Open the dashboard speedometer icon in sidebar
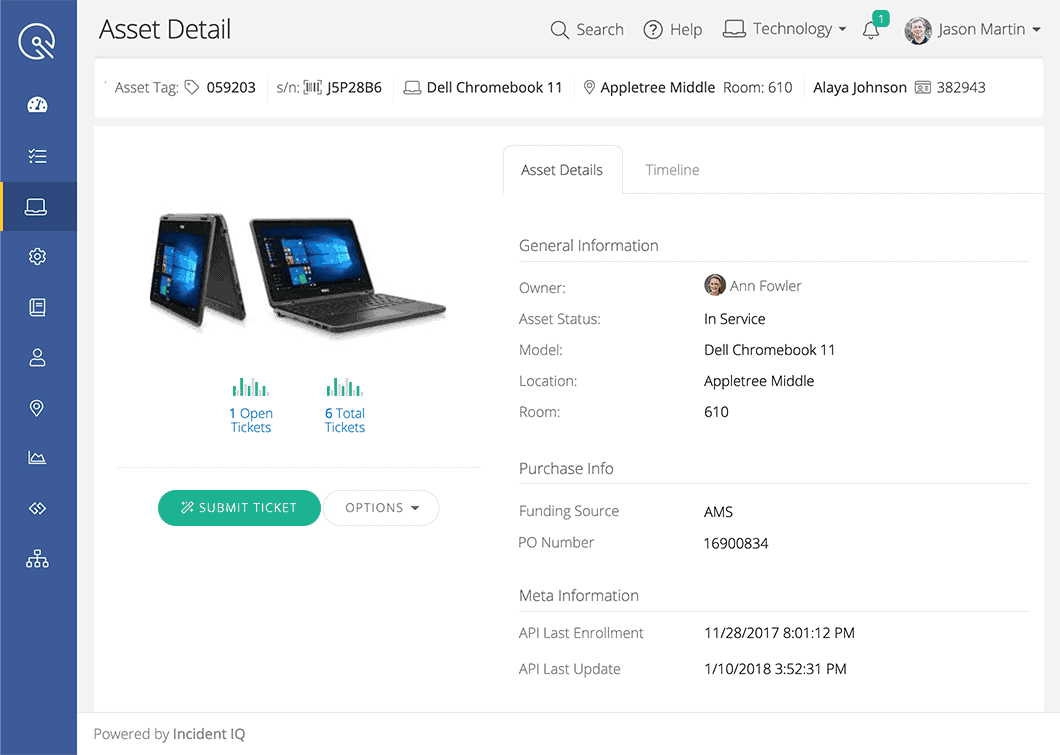The height and width of the screenshot is (755, 1060). pyautogui.click(x=37, y=104)
